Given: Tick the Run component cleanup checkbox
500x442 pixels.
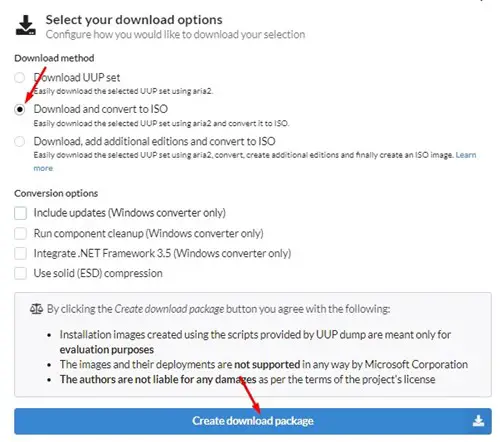Looking at the screenshot, I should (20, 233).
